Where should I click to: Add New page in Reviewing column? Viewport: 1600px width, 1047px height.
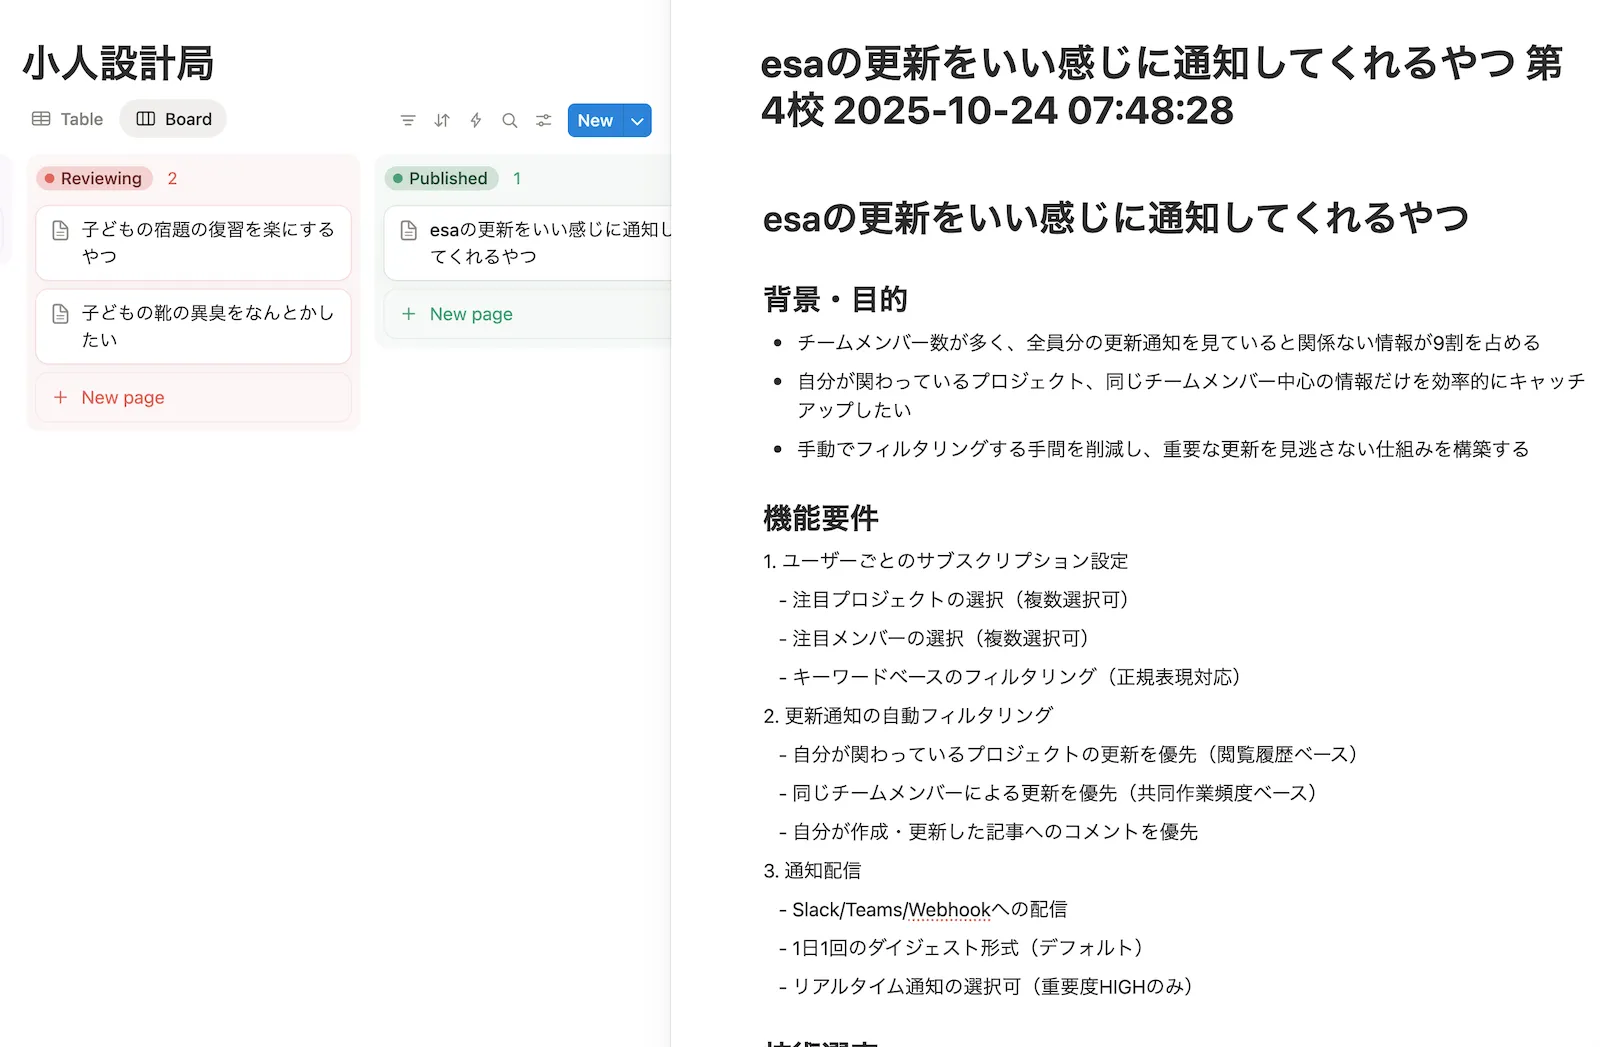tap(122, 397)
